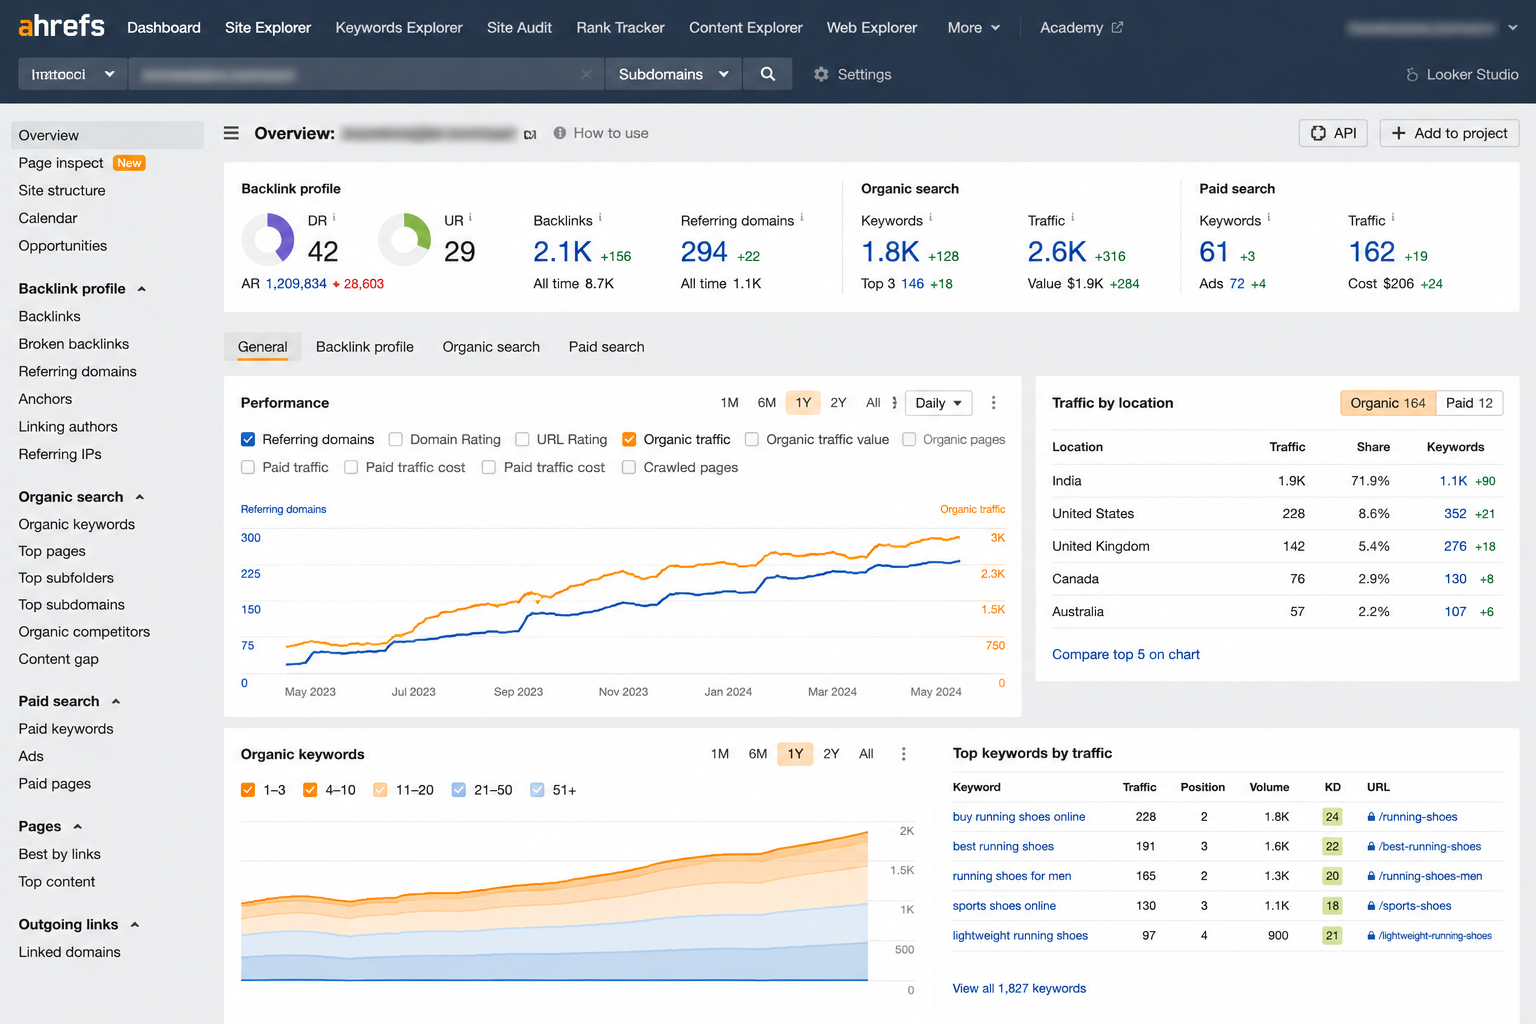Click the DR info icon

pyautogui.click(x=334, y=217)
